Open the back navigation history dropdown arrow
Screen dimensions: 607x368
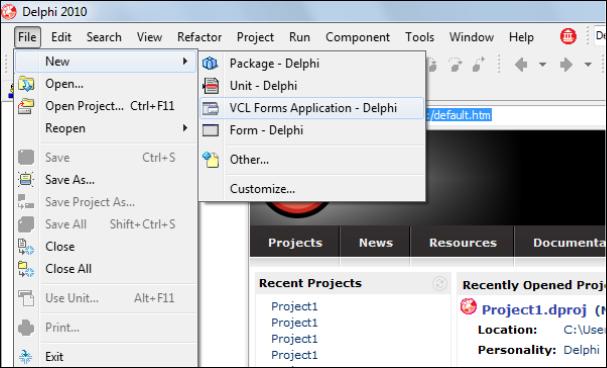[543, 65]
